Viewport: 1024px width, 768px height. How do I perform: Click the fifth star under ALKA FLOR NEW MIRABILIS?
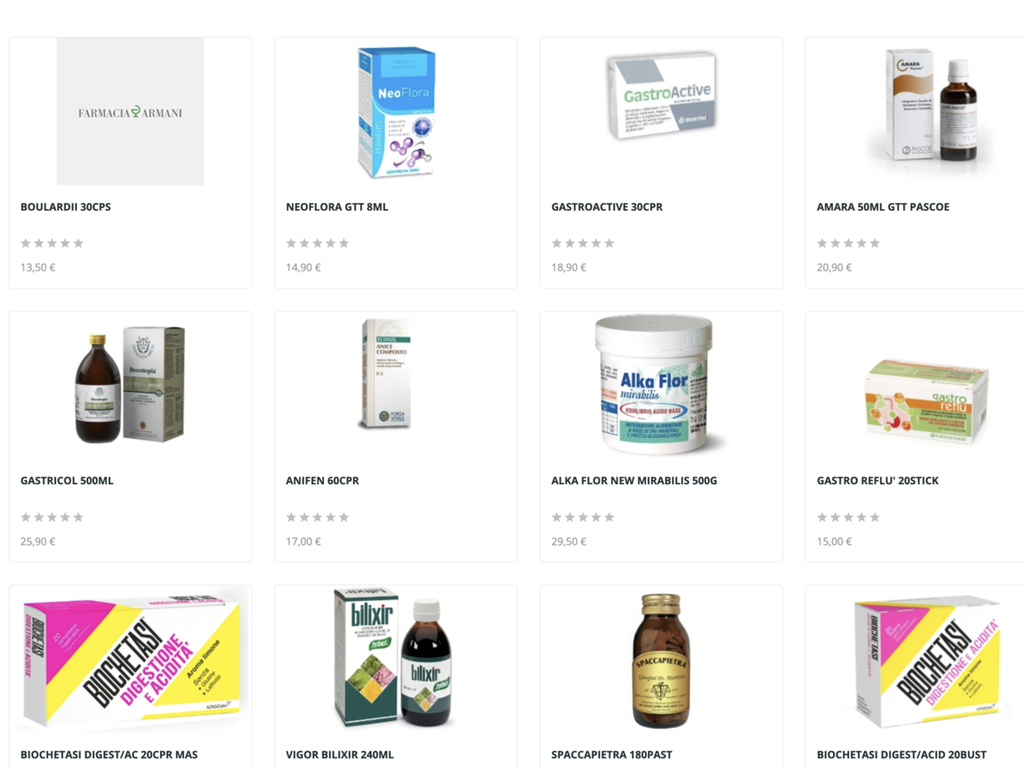click(x=609, y=517)
